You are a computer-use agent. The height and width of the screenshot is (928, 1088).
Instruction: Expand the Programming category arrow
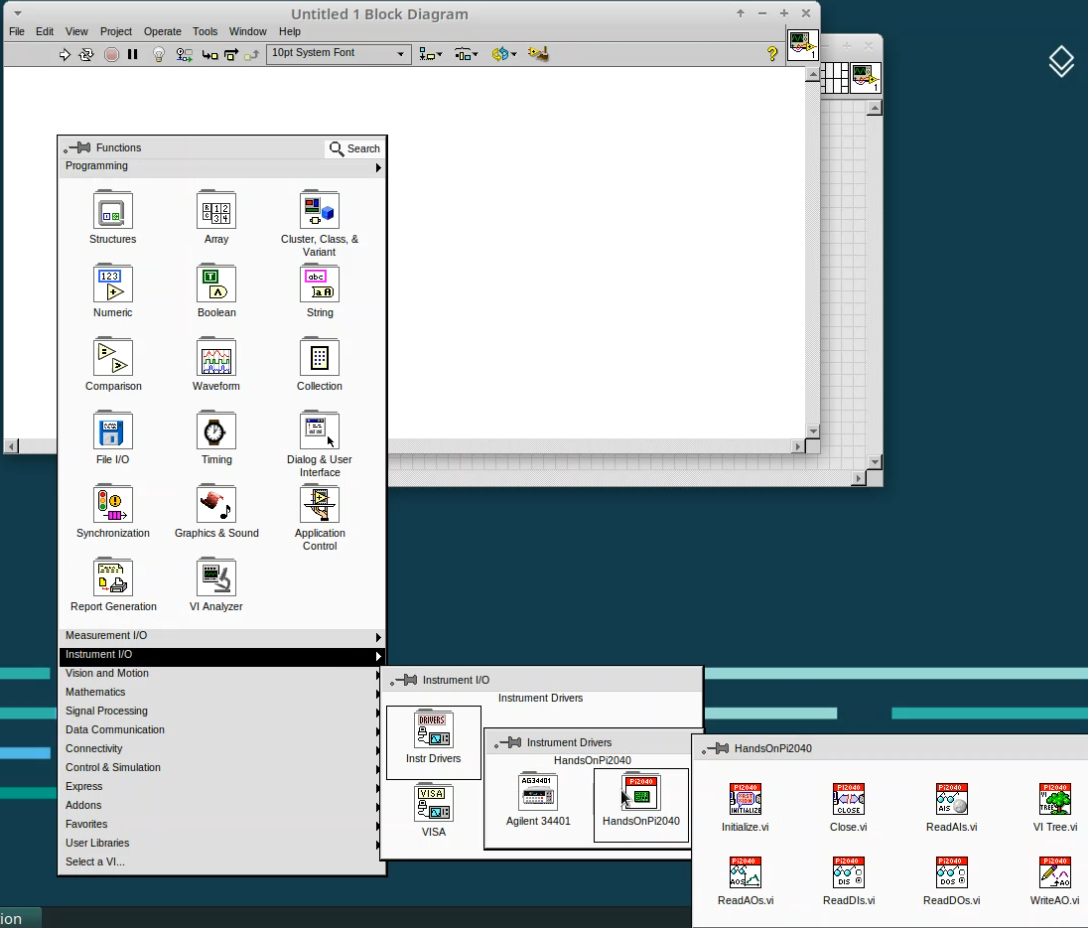tap(378, 167)
